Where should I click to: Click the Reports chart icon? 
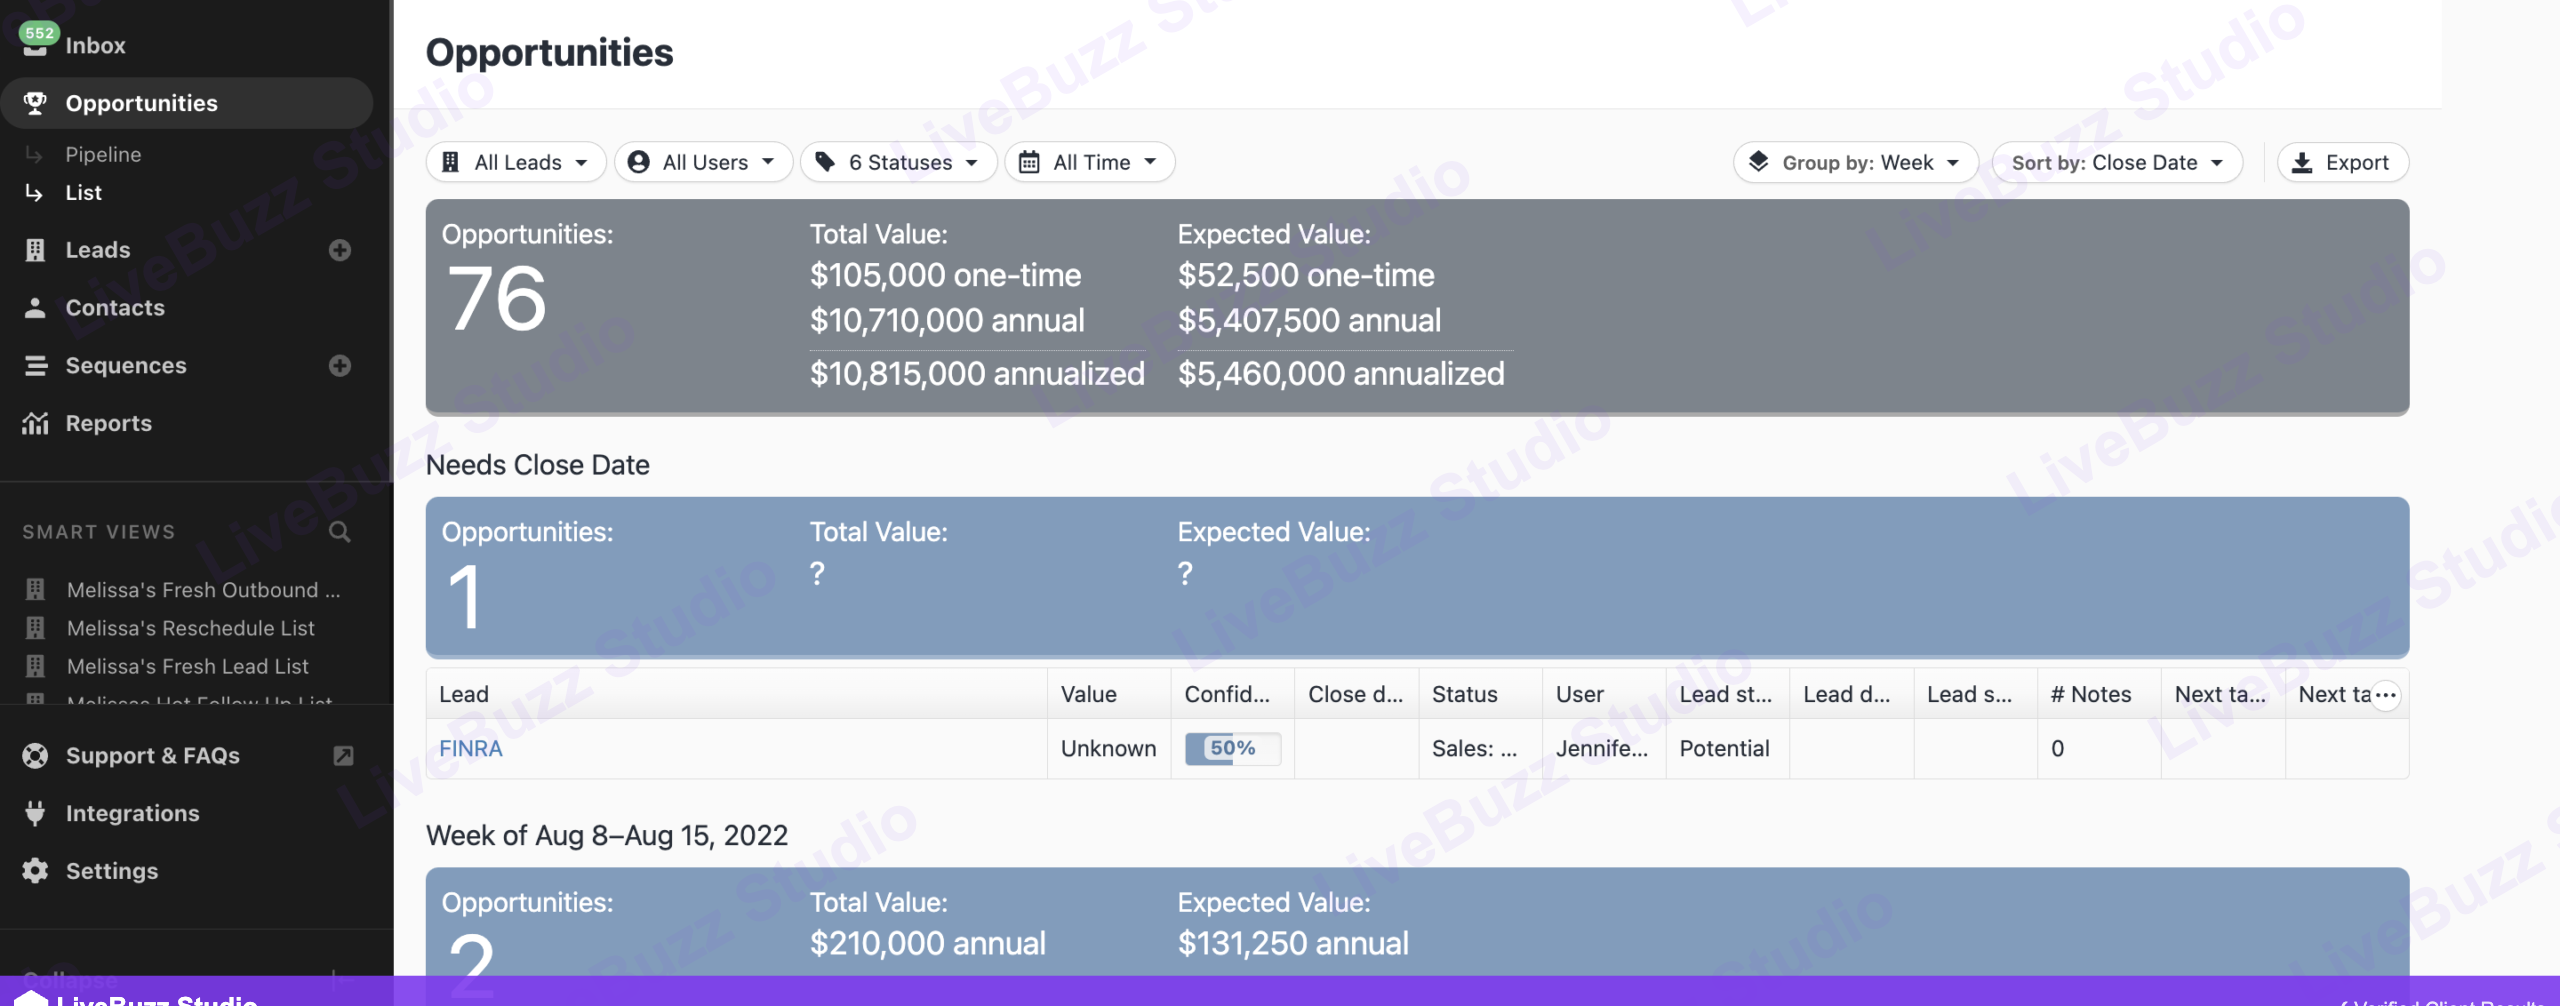point(35,424)
